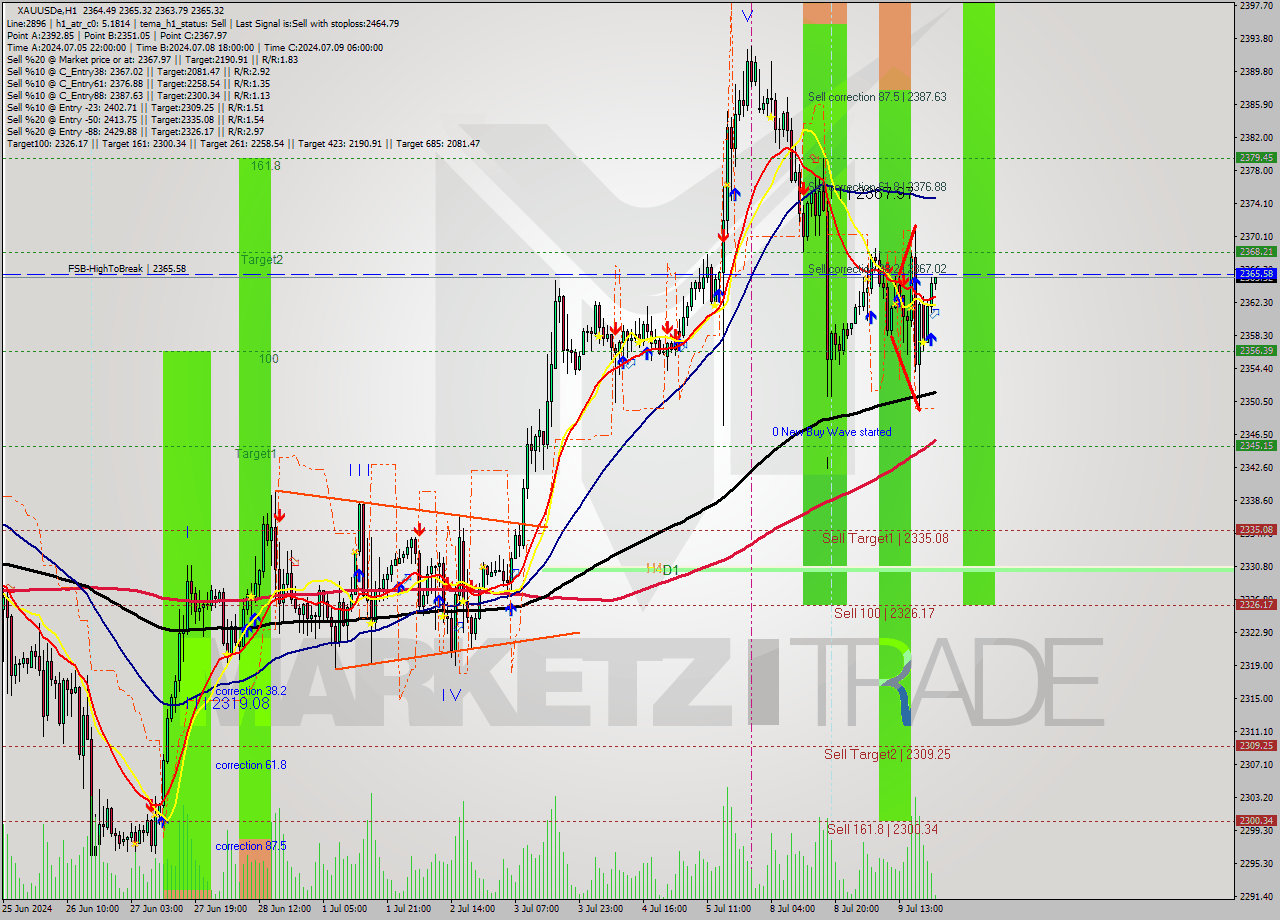Click the red 2335.08 price tag

(x=1255, y=530)
